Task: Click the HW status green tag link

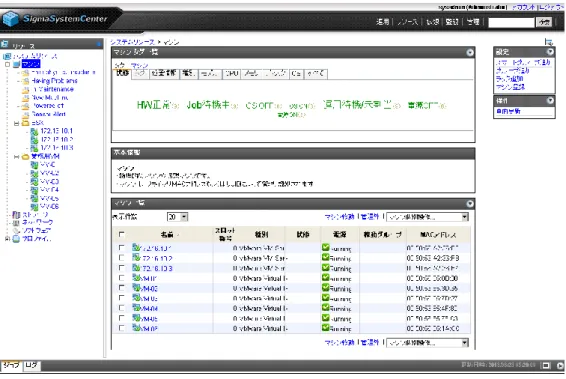Action: (153, 105)
